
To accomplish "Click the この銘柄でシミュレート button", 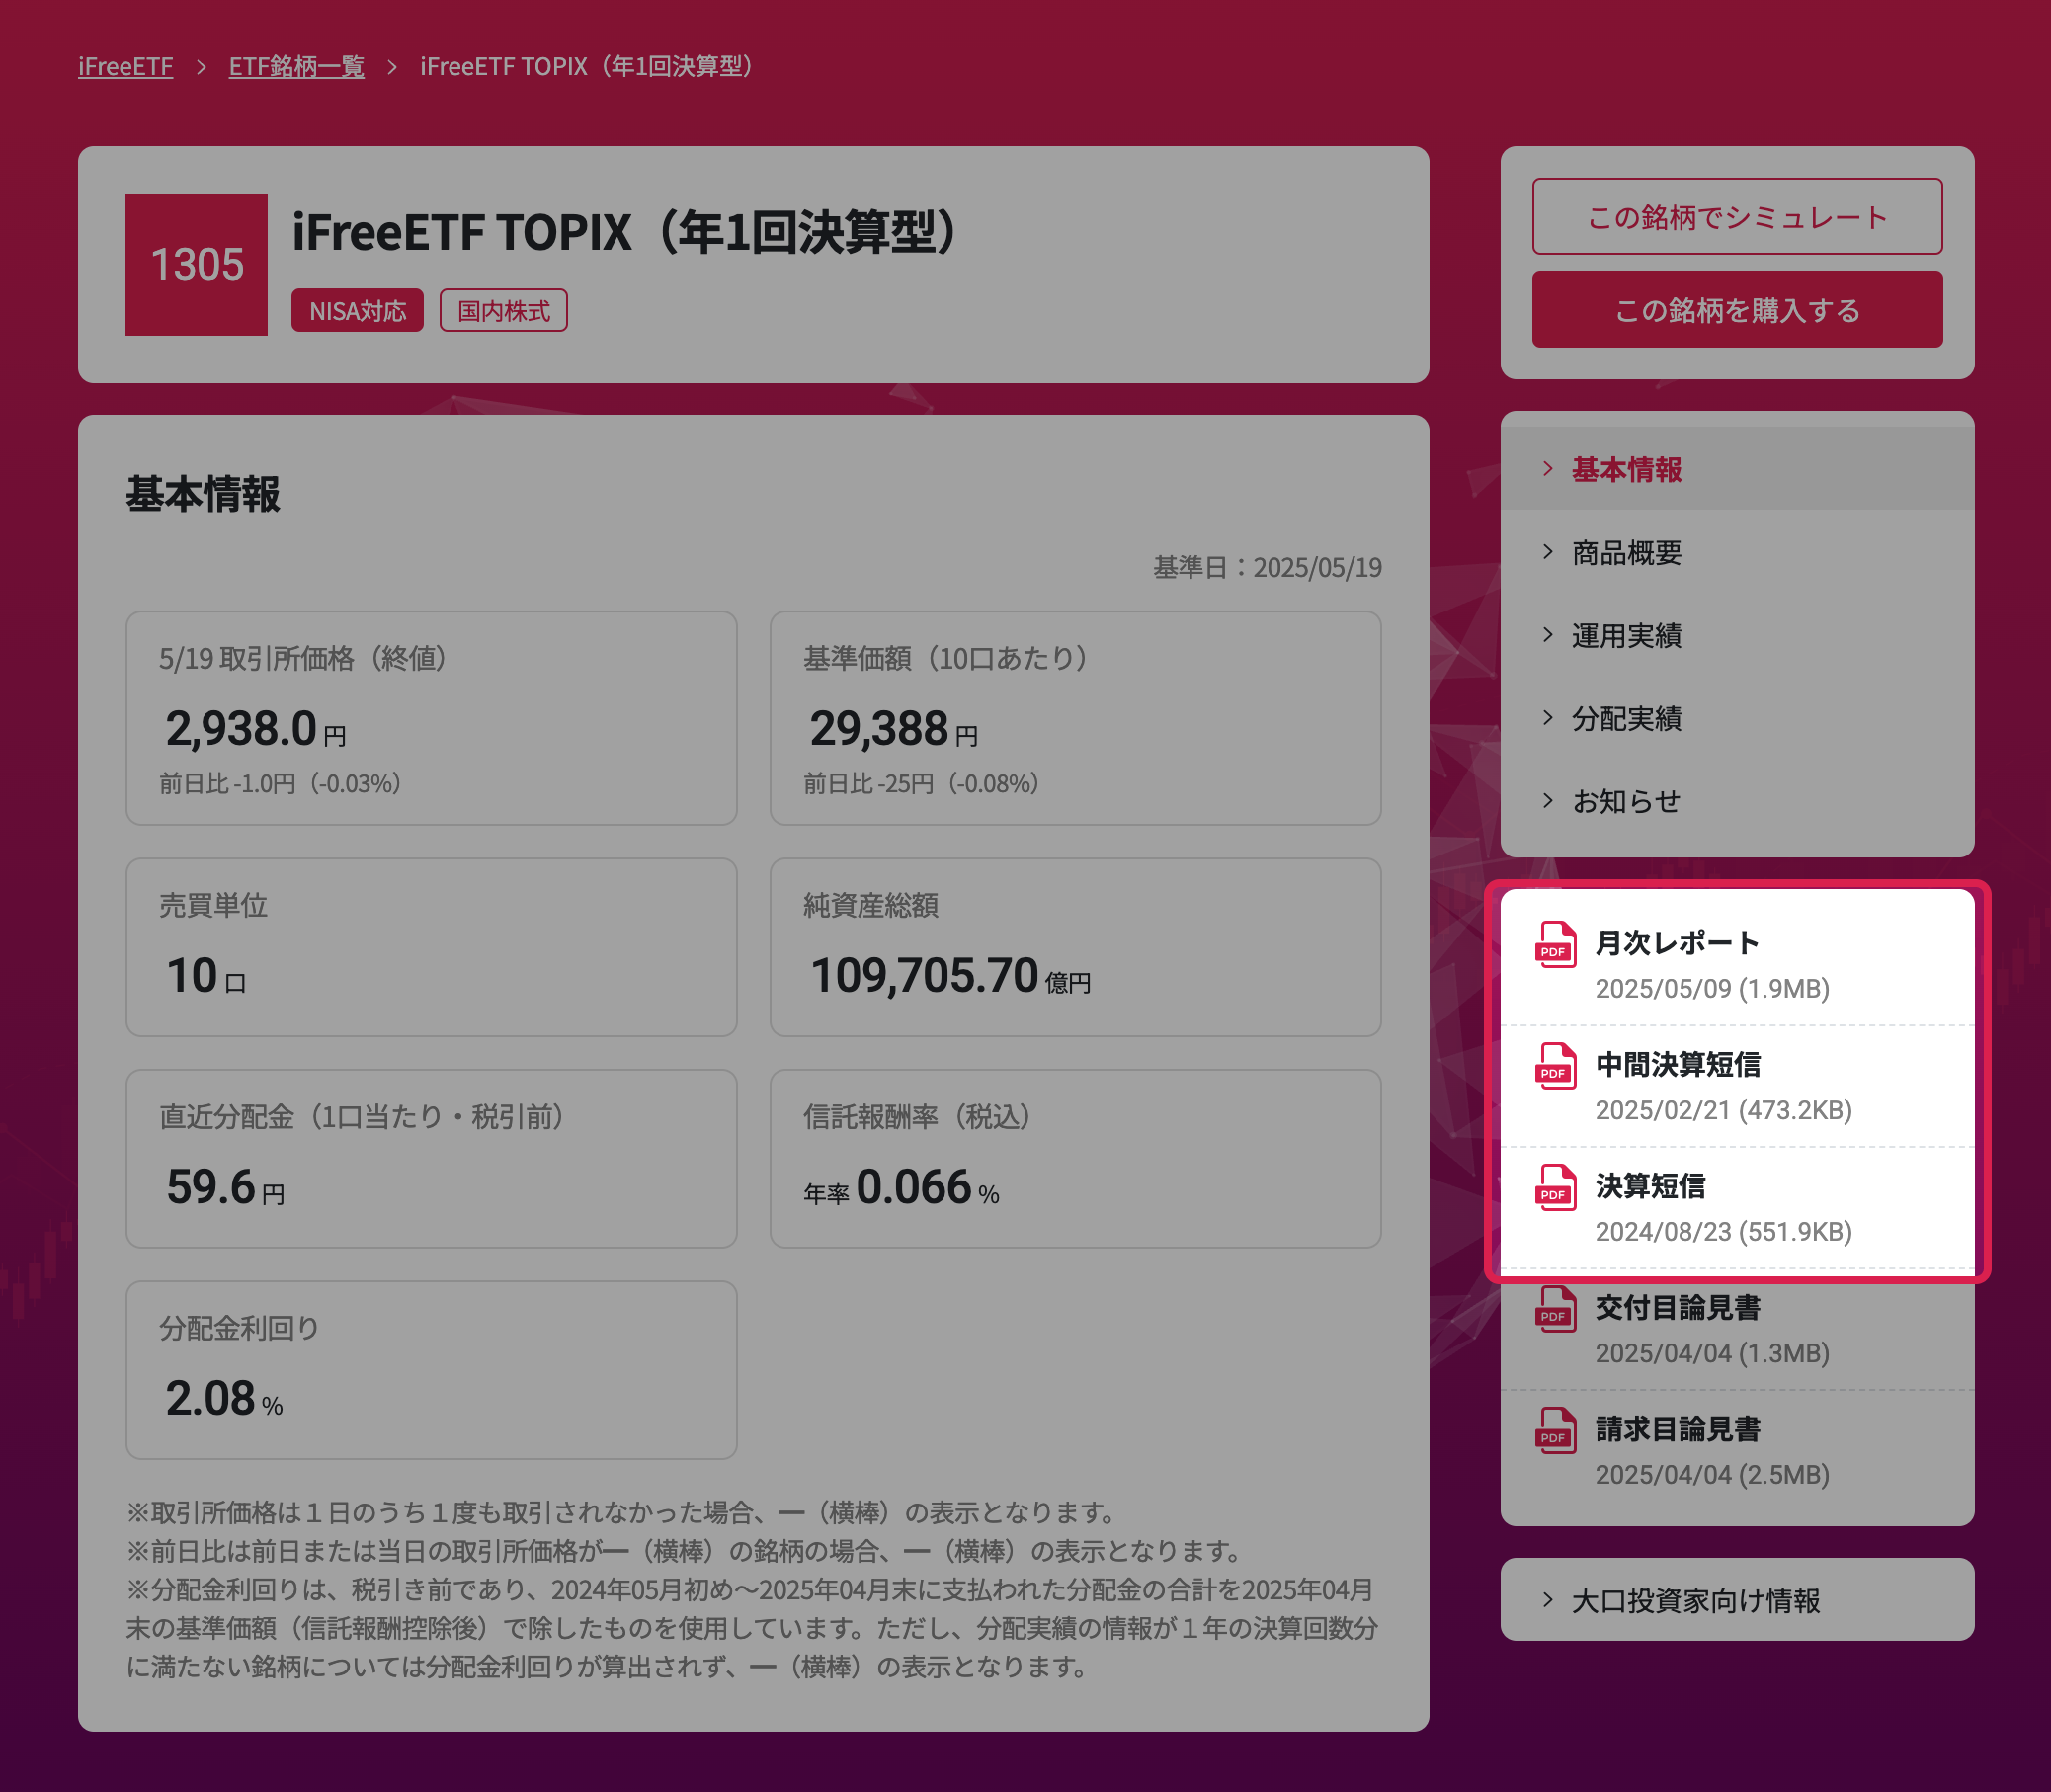I will click(1737, 216).
